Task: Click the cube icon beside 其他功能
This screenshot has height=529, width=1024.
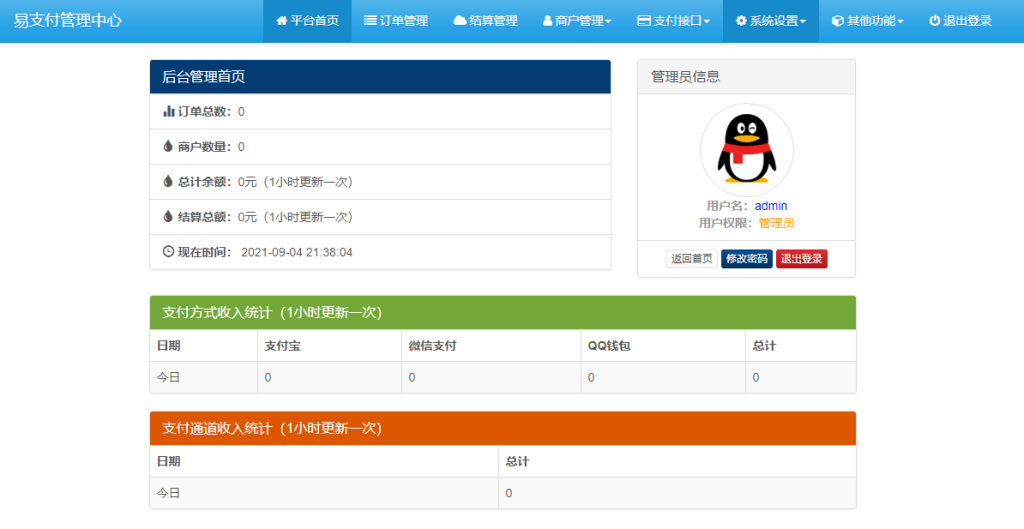Action: (837, 21)
